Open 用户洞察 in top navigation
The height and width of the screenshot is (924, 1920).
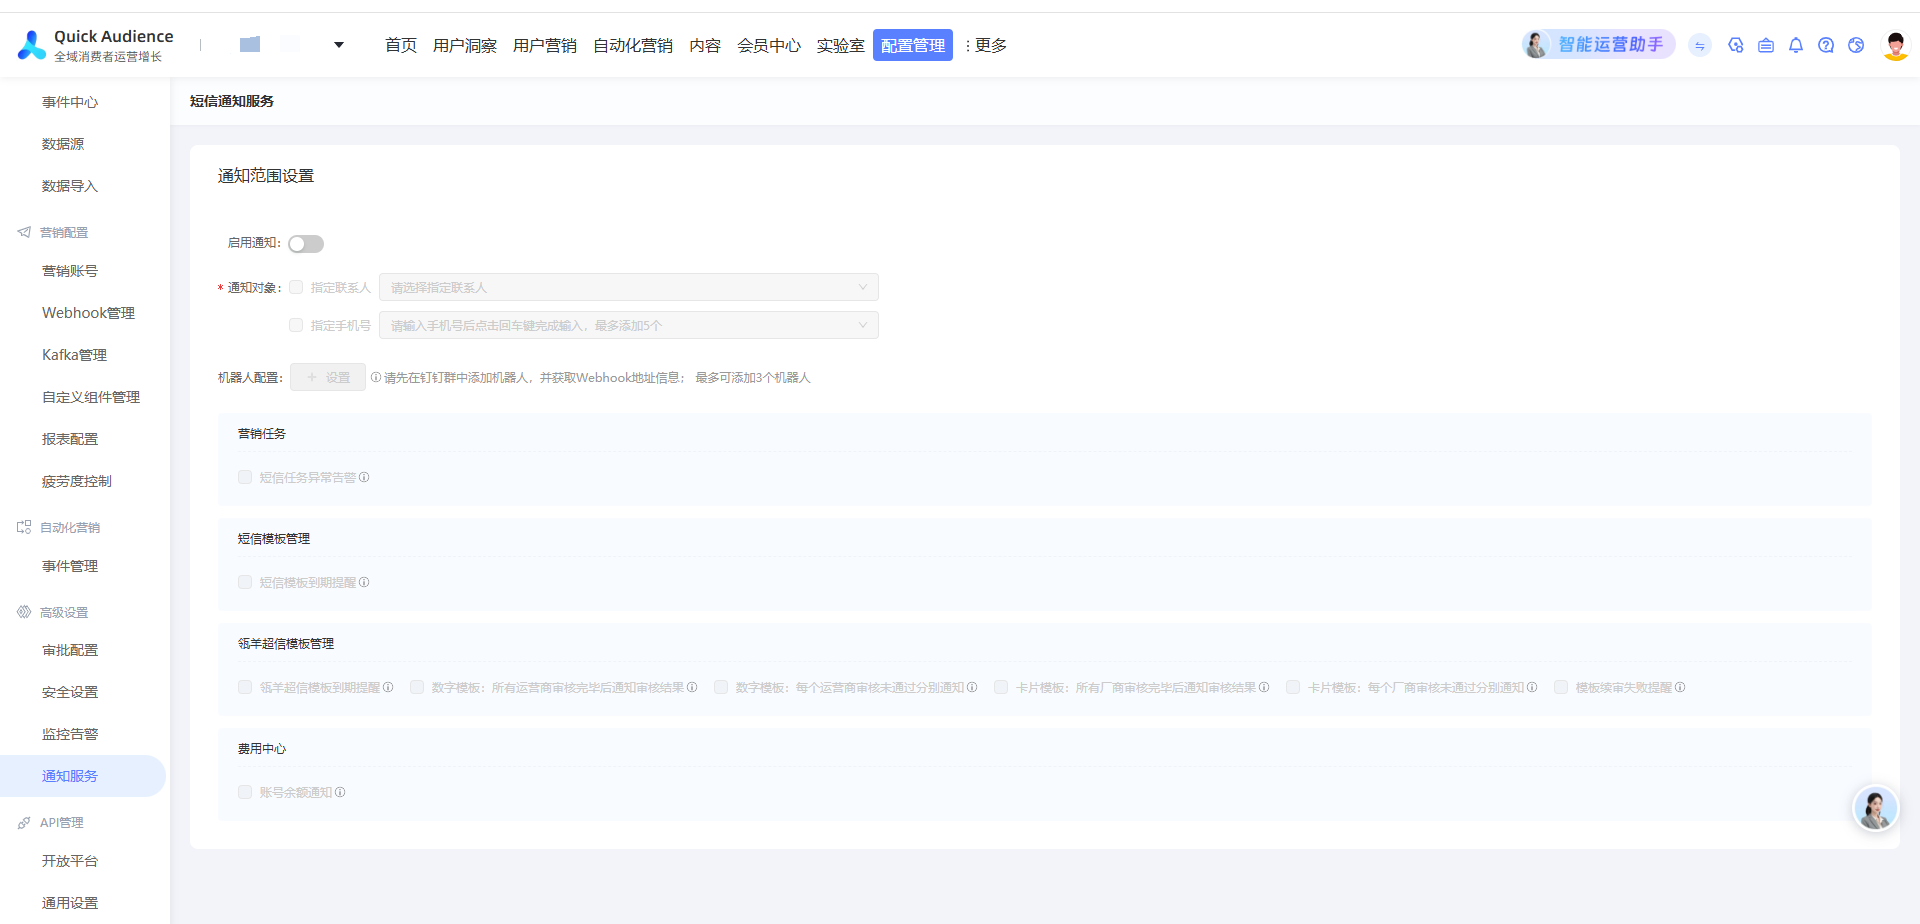point(465,45)
